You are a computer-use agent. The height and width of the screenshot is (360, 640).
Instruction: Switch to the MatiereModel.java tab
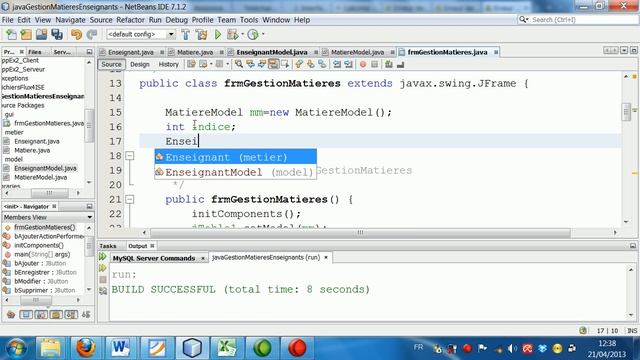pyautogui.click(x=357, y=52)
